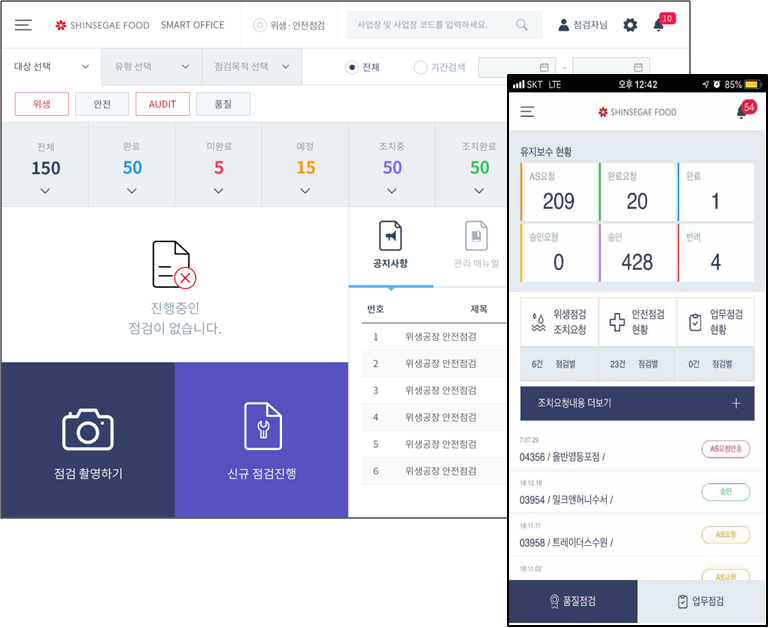
Task: Open mobile notification bell with badge 54
Action: 742,111
